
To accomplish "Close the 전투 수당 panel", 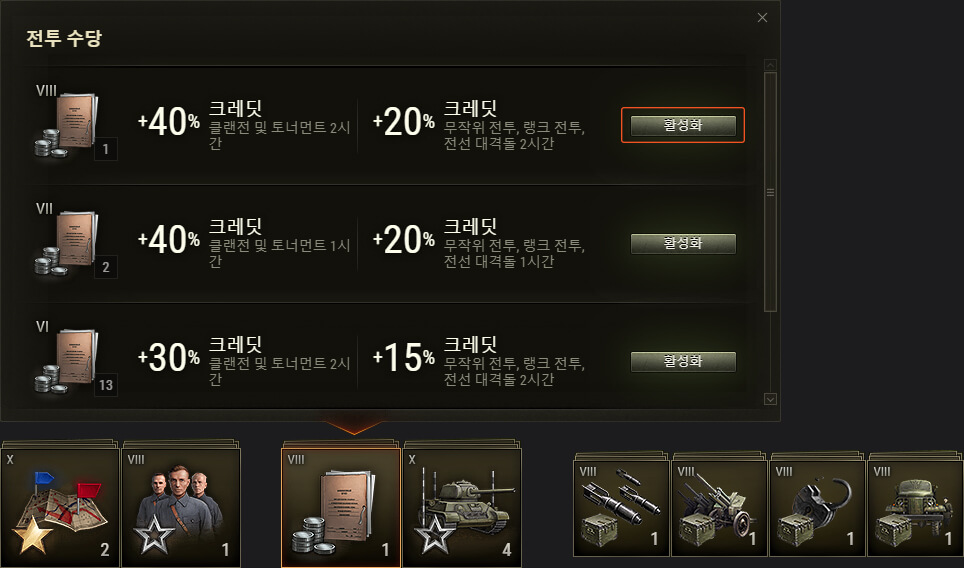I will point(762,18).
